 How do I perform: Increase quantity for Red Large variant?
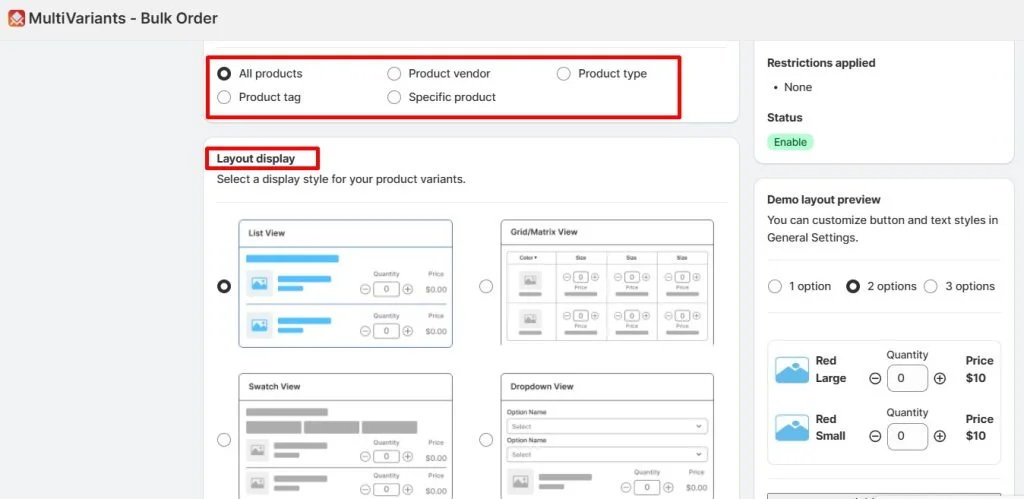point(939,378)
